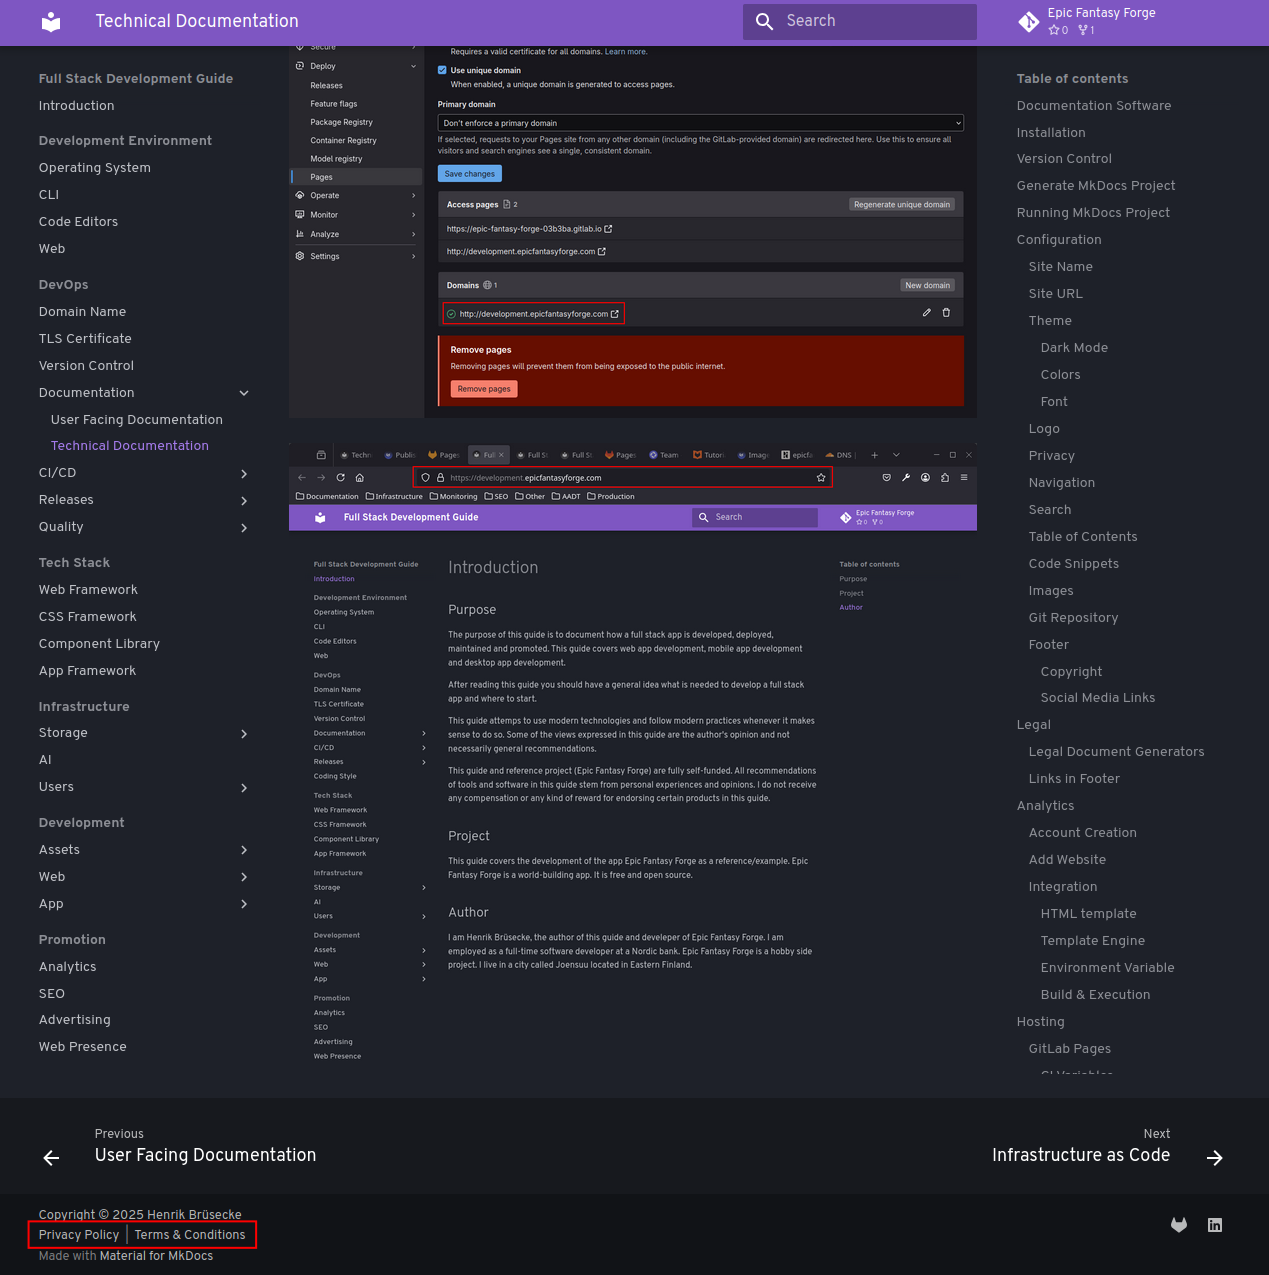Select Technical Documentation in left sidebar
The height and width of the screenshot is (1275, 1269).
click(130, 446)
